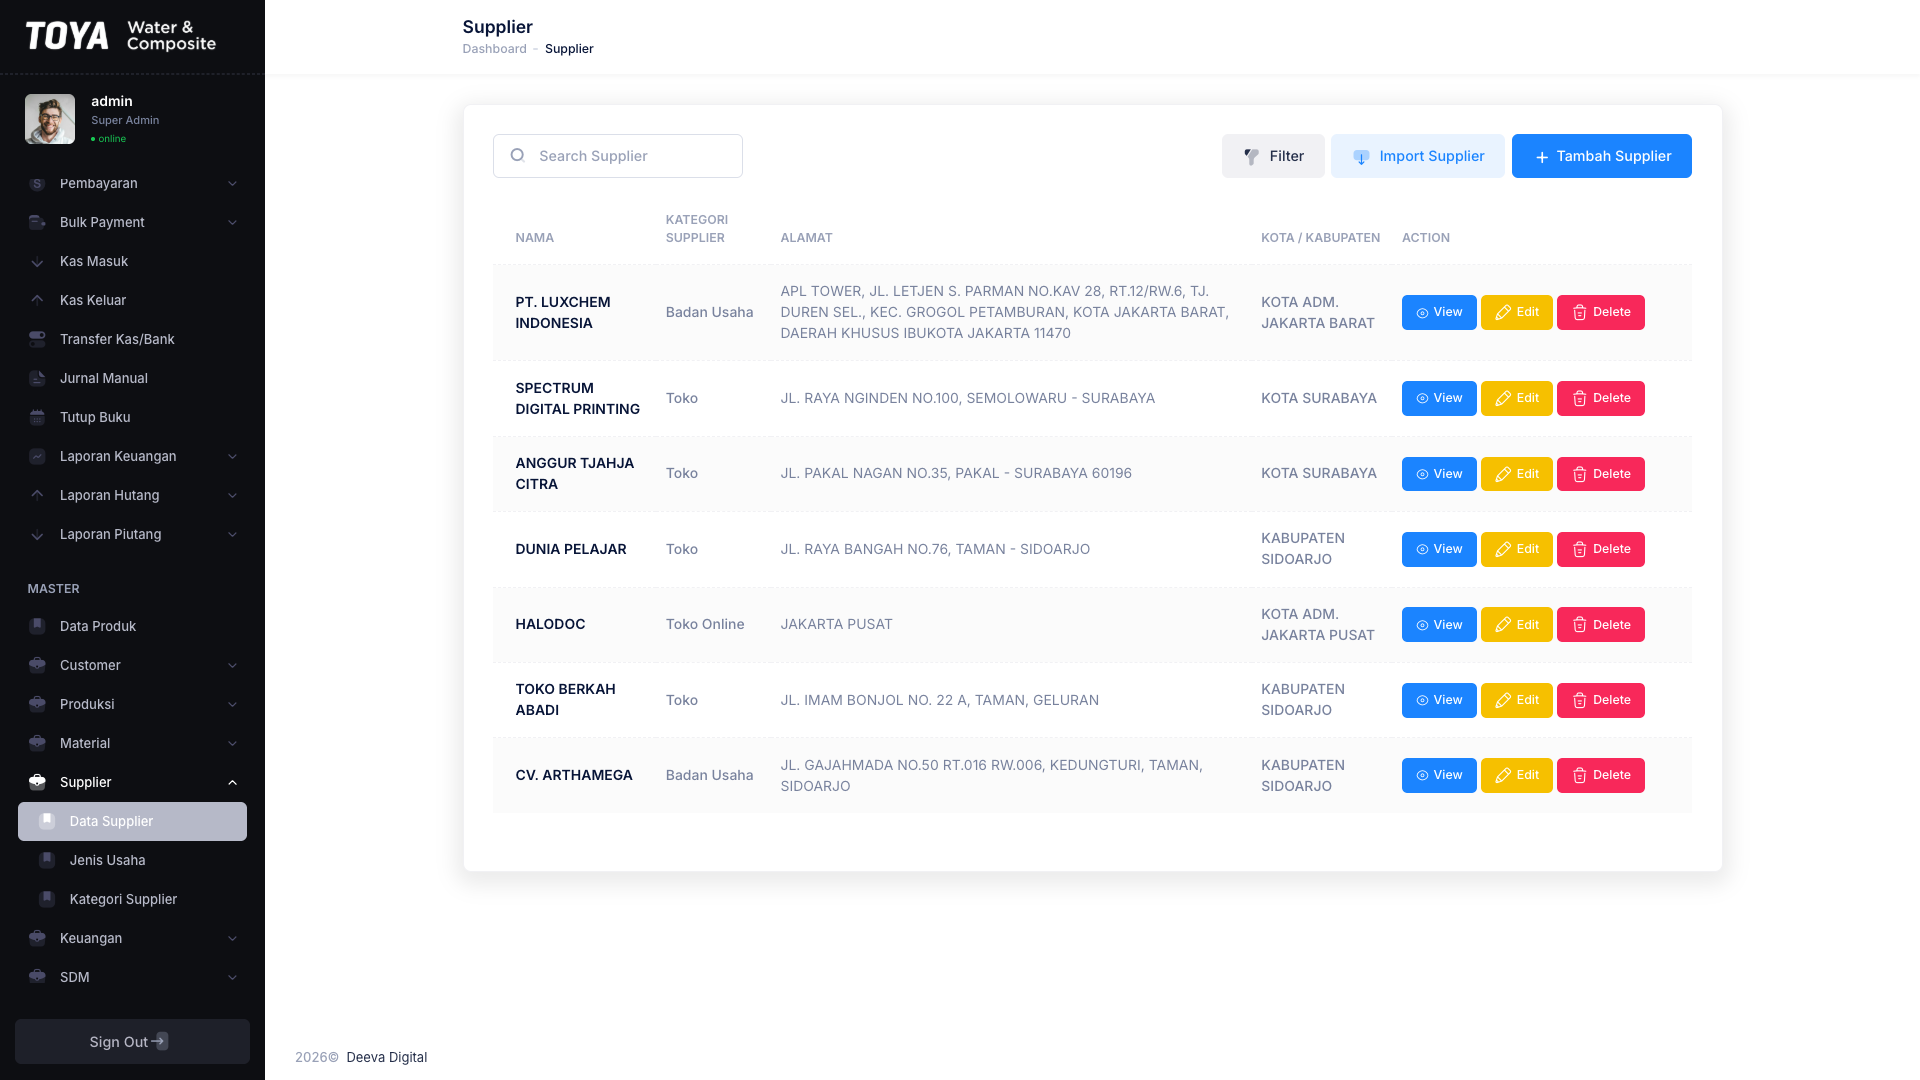This screenshot has height=1080, width=1920.
Task: Go to Jurnal Manual page
Action: click(132, 378)
